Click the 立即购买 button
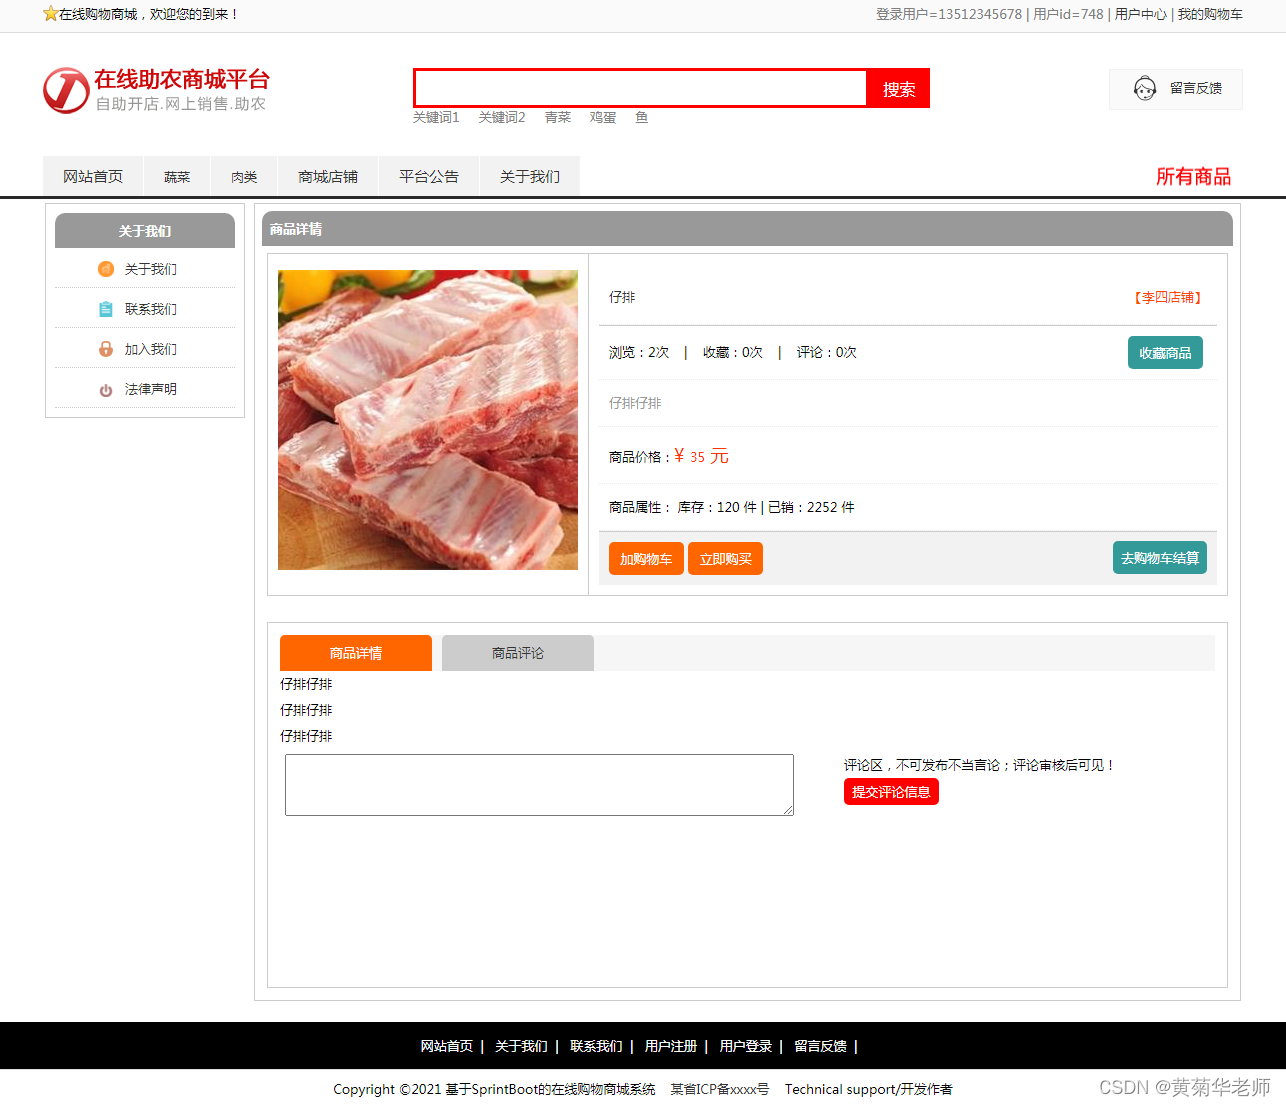1286x1107 pixels. coord(725,558)
